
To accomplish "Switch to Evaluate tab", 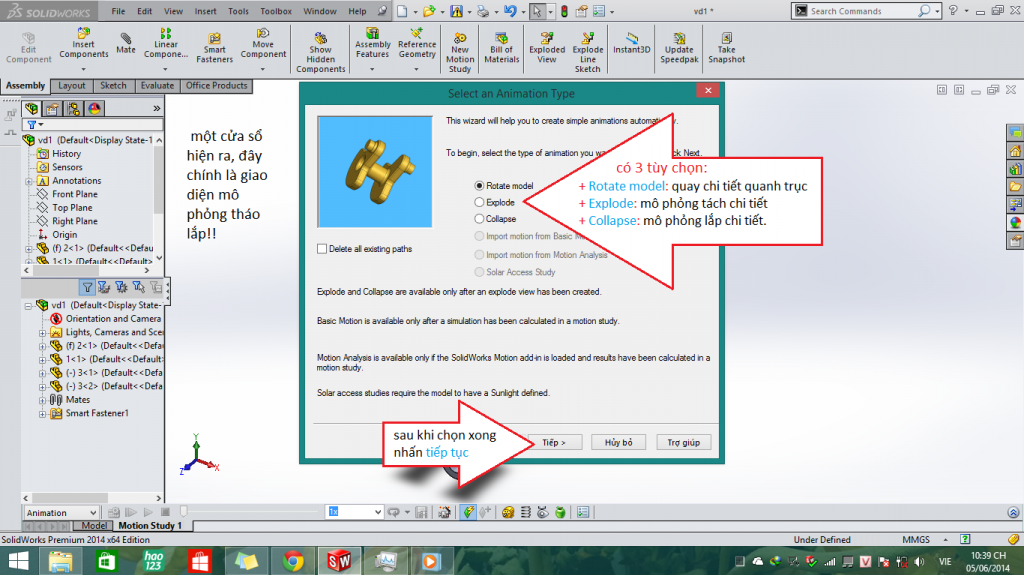I will (157, 86).
